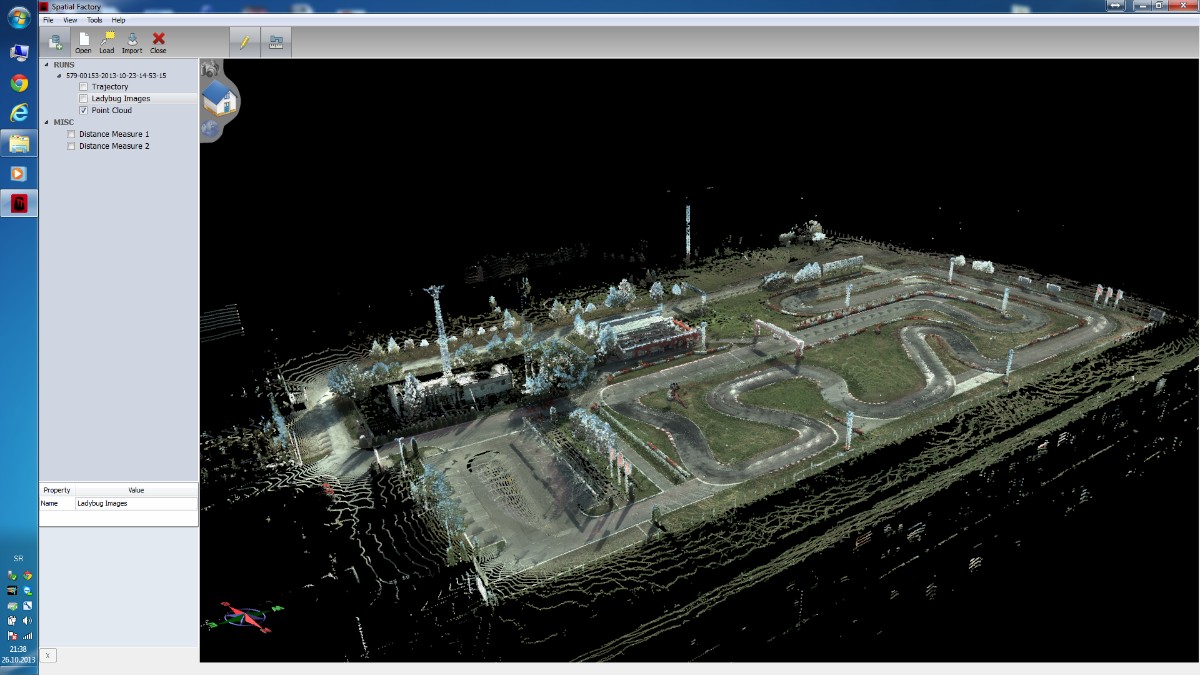1200x675 pixels.
Task: Click the network signal bars tray icon
Action: (x=27, y=635)
